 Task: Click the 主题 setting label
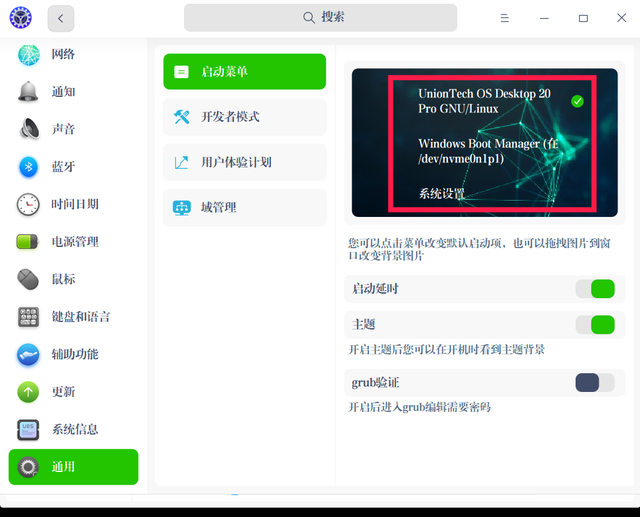click(363, 325)
